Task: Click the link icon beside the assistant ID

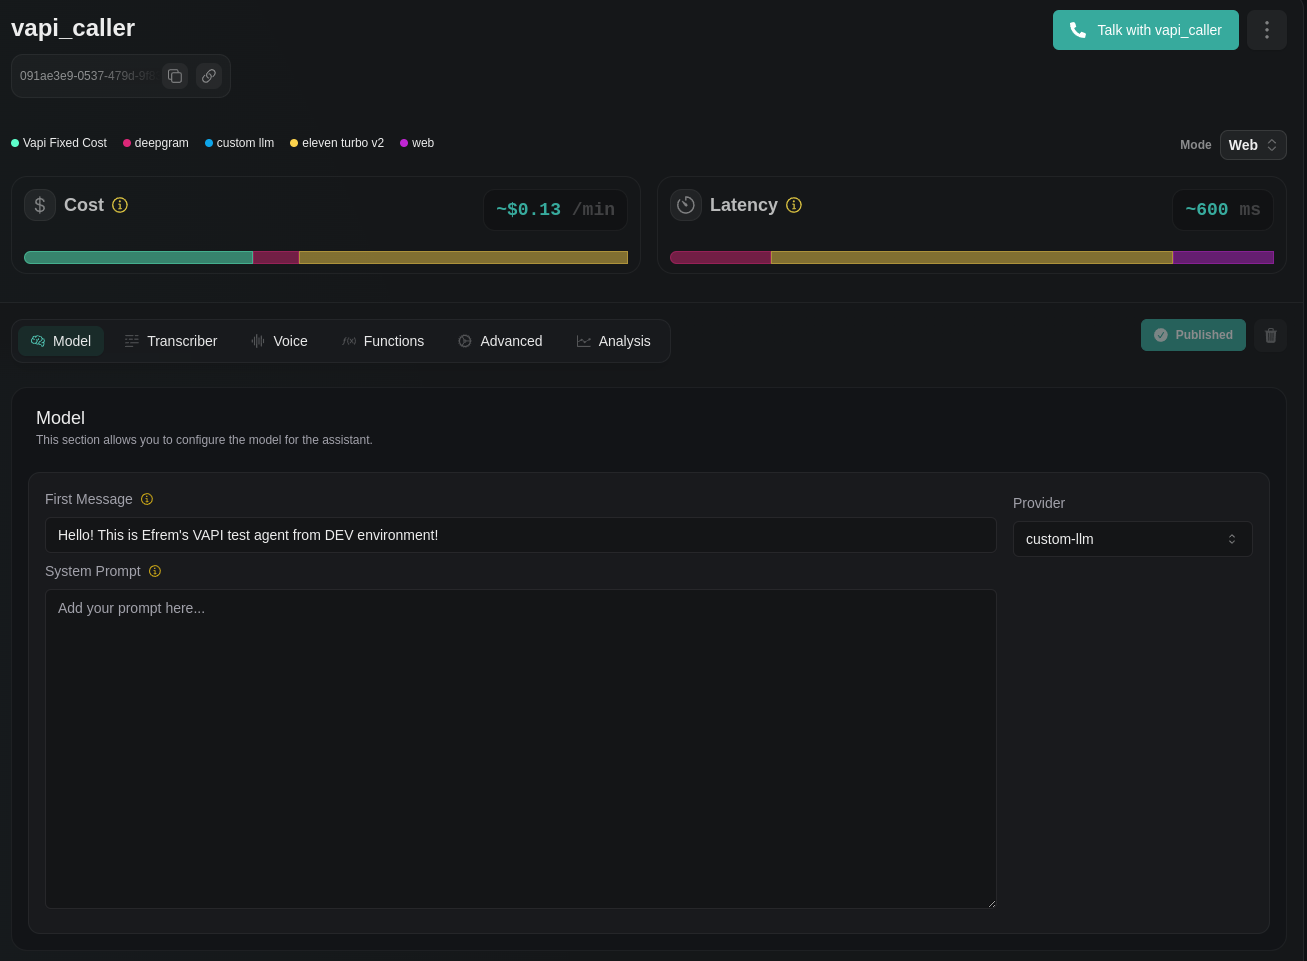Action: click(x=209, y=76)
